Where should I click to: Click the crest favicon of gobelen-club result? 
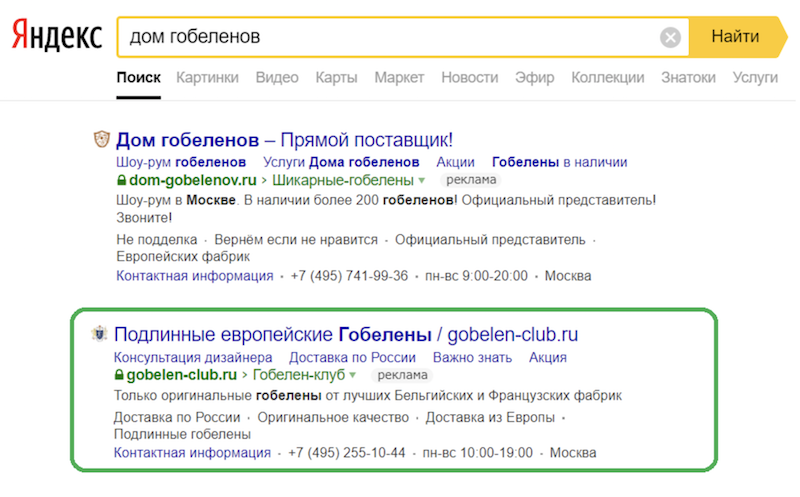99,334
